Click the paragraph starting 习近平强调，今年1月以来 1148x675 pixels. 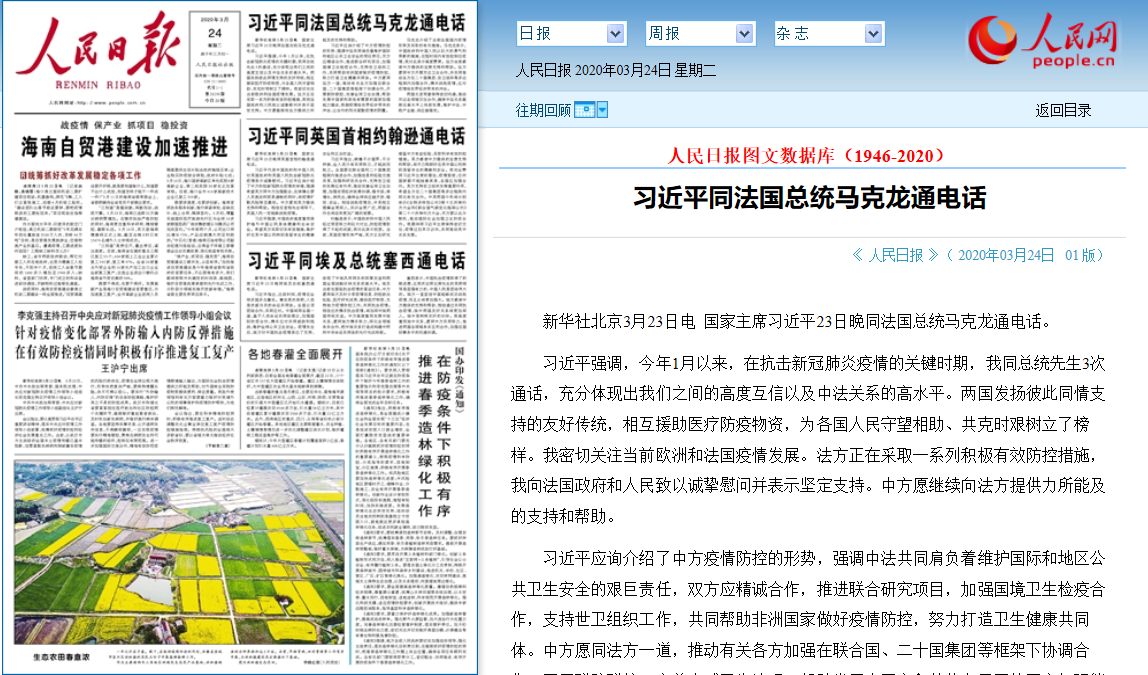(x=808, y=440)
